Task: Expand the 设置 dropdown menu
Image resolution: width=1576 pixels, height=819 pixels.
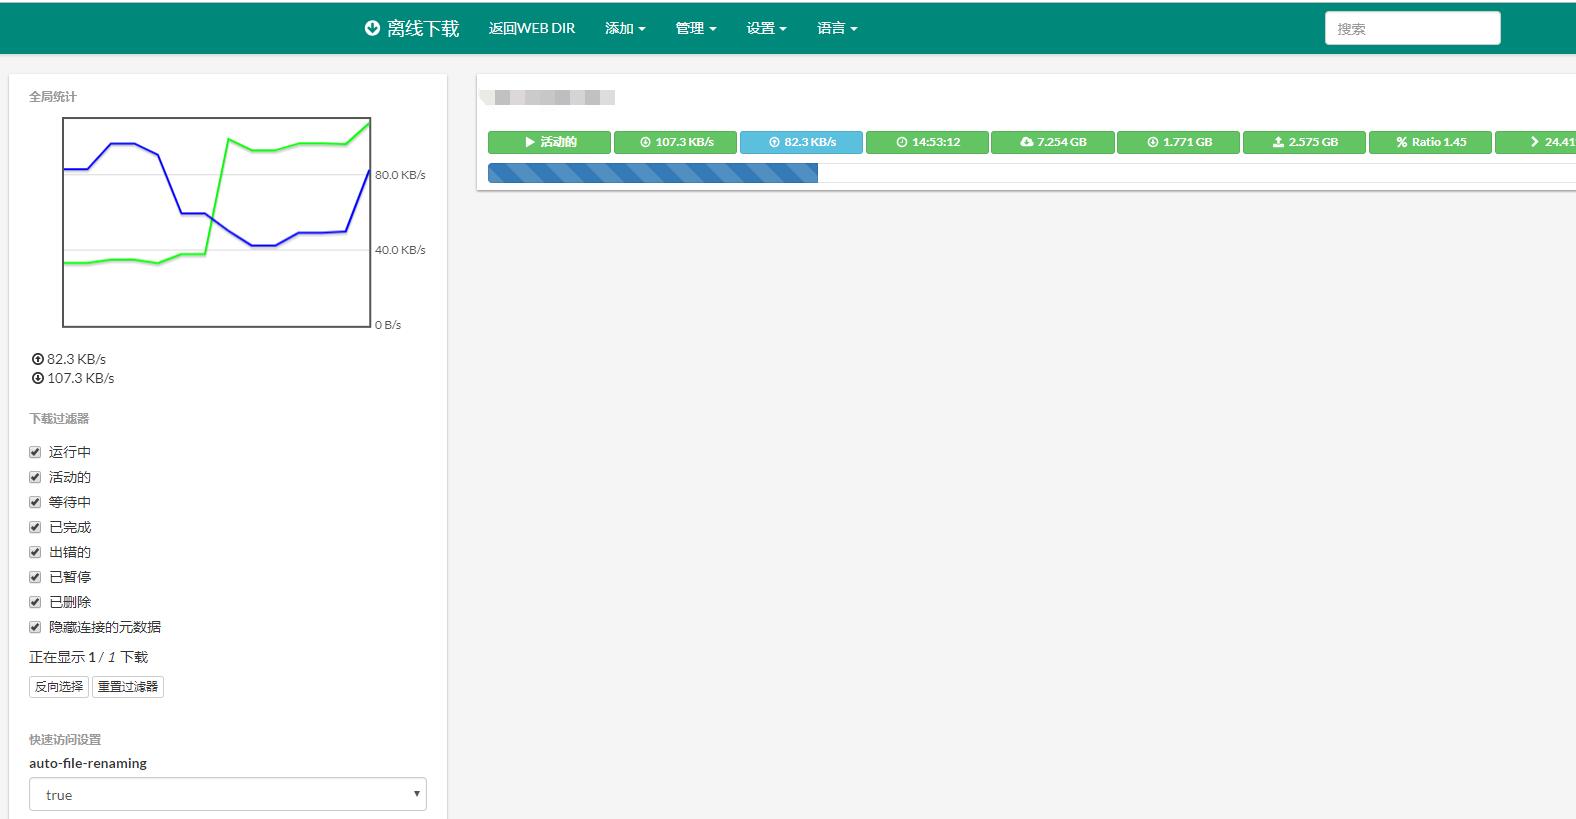Action: click(766, 29)
